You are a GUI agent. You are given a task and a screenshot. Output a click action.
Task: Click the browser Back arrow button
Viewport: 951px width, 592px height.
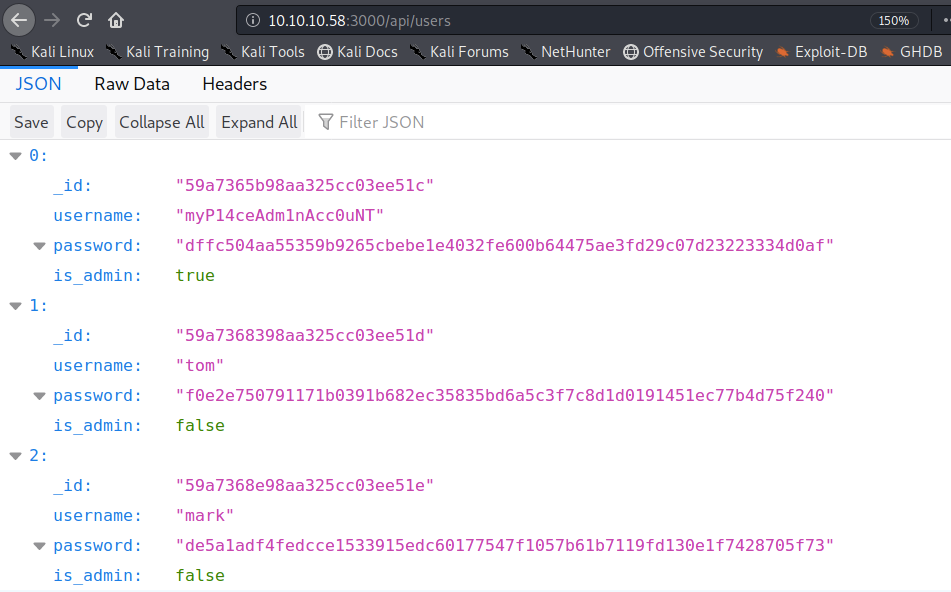coord(21,20)
